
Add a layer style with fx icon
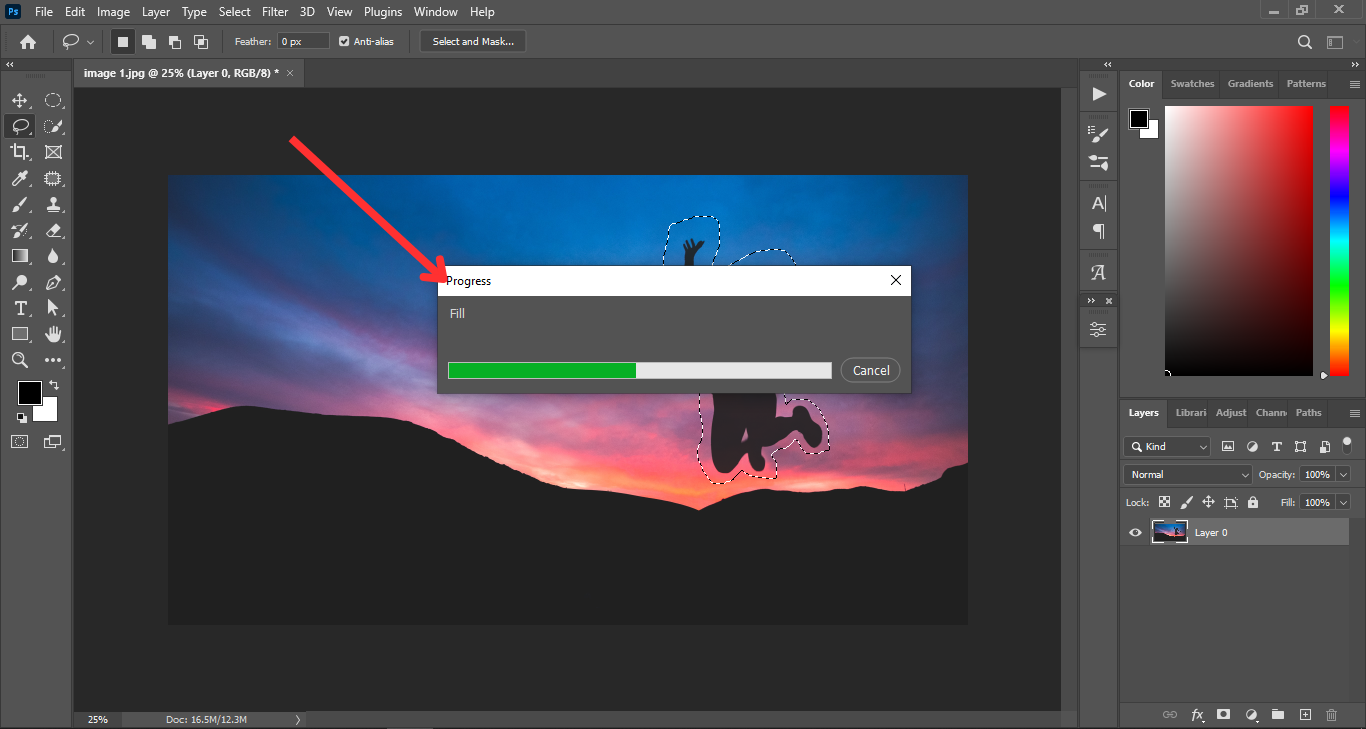tap(1197, 715)
